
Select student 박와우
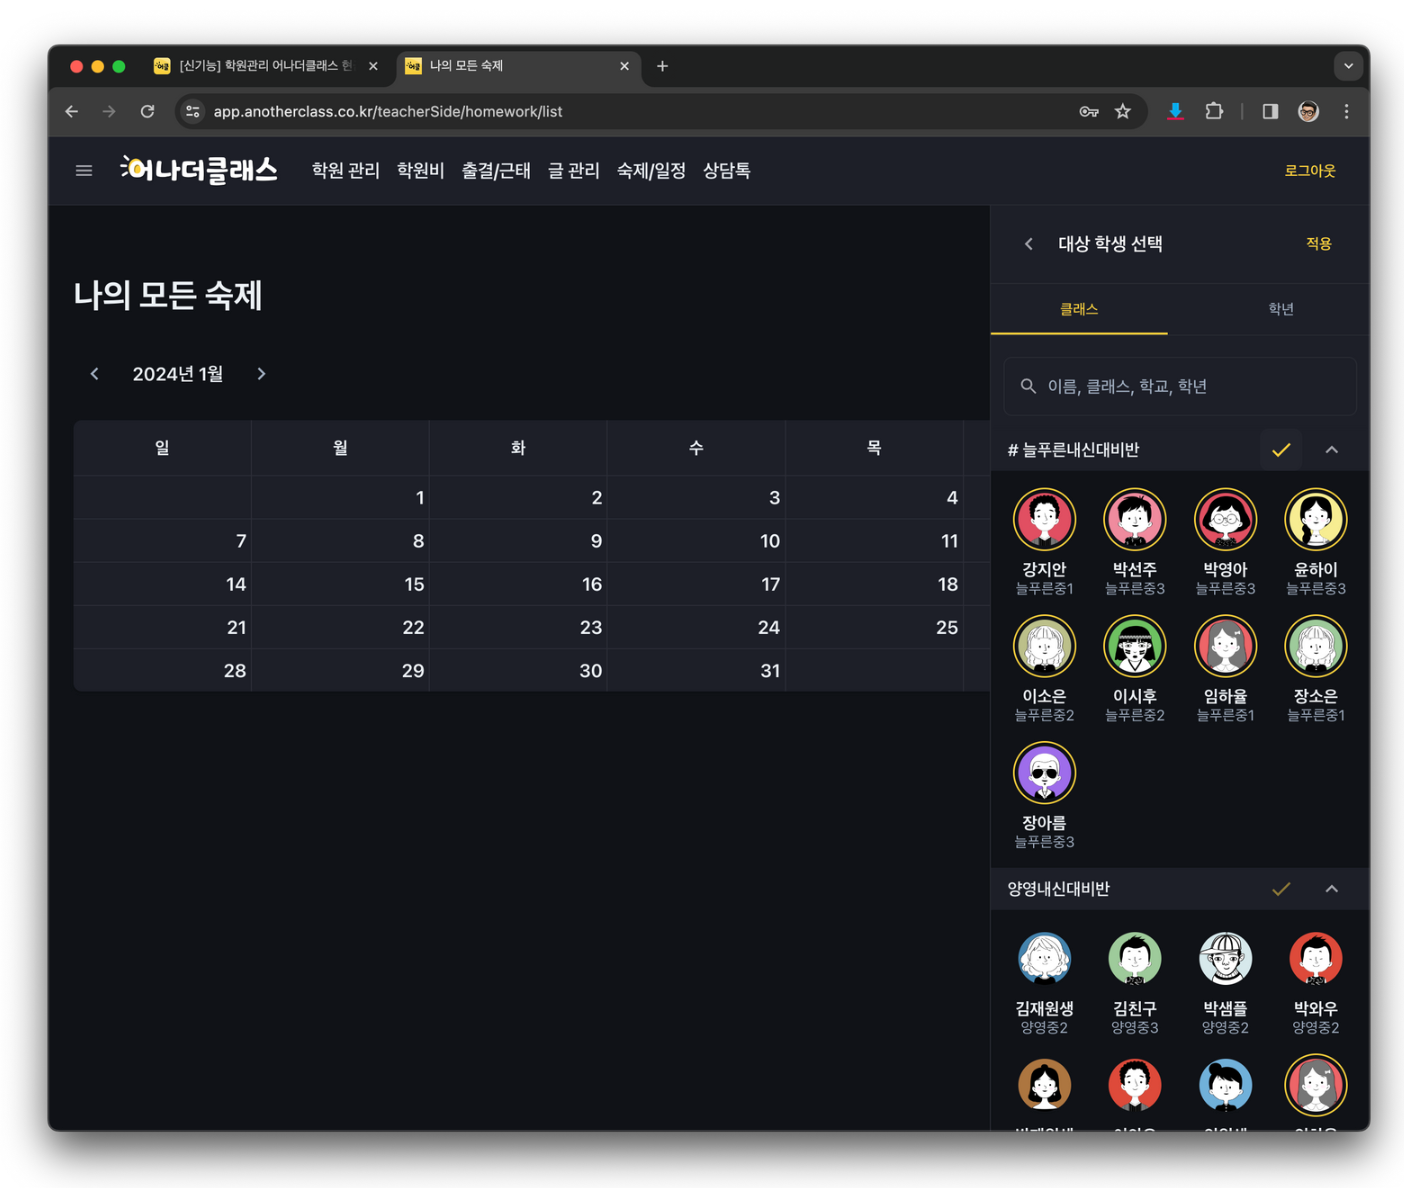[x=1315, y=982]
